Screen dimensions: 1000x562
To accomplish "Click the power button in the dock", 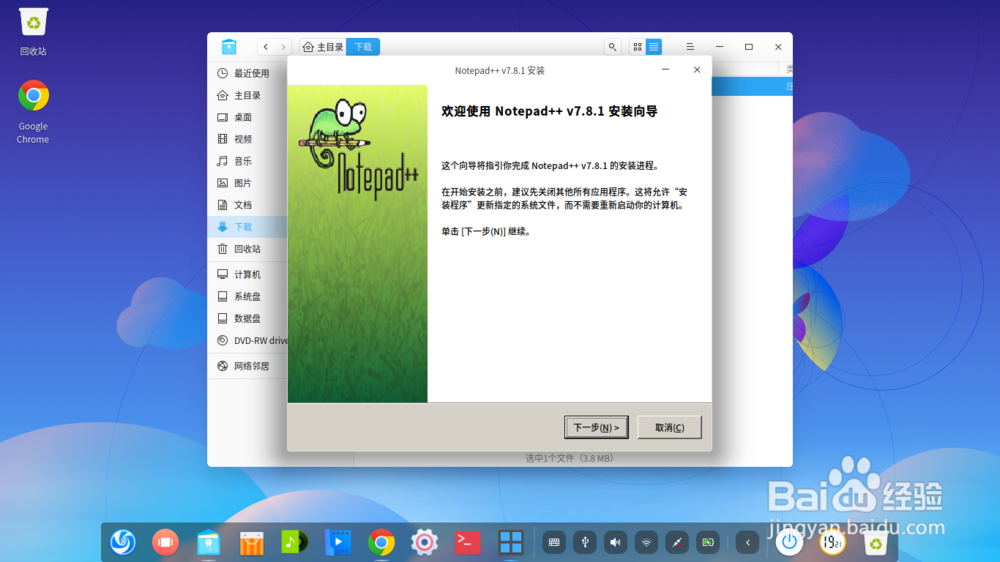I will coord(790,542).
